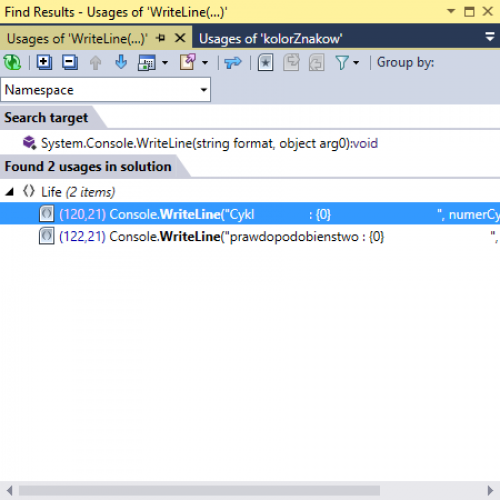
Task: Expand all results with the plus icon
Action: pyautogui.click(x=44, y=62)
